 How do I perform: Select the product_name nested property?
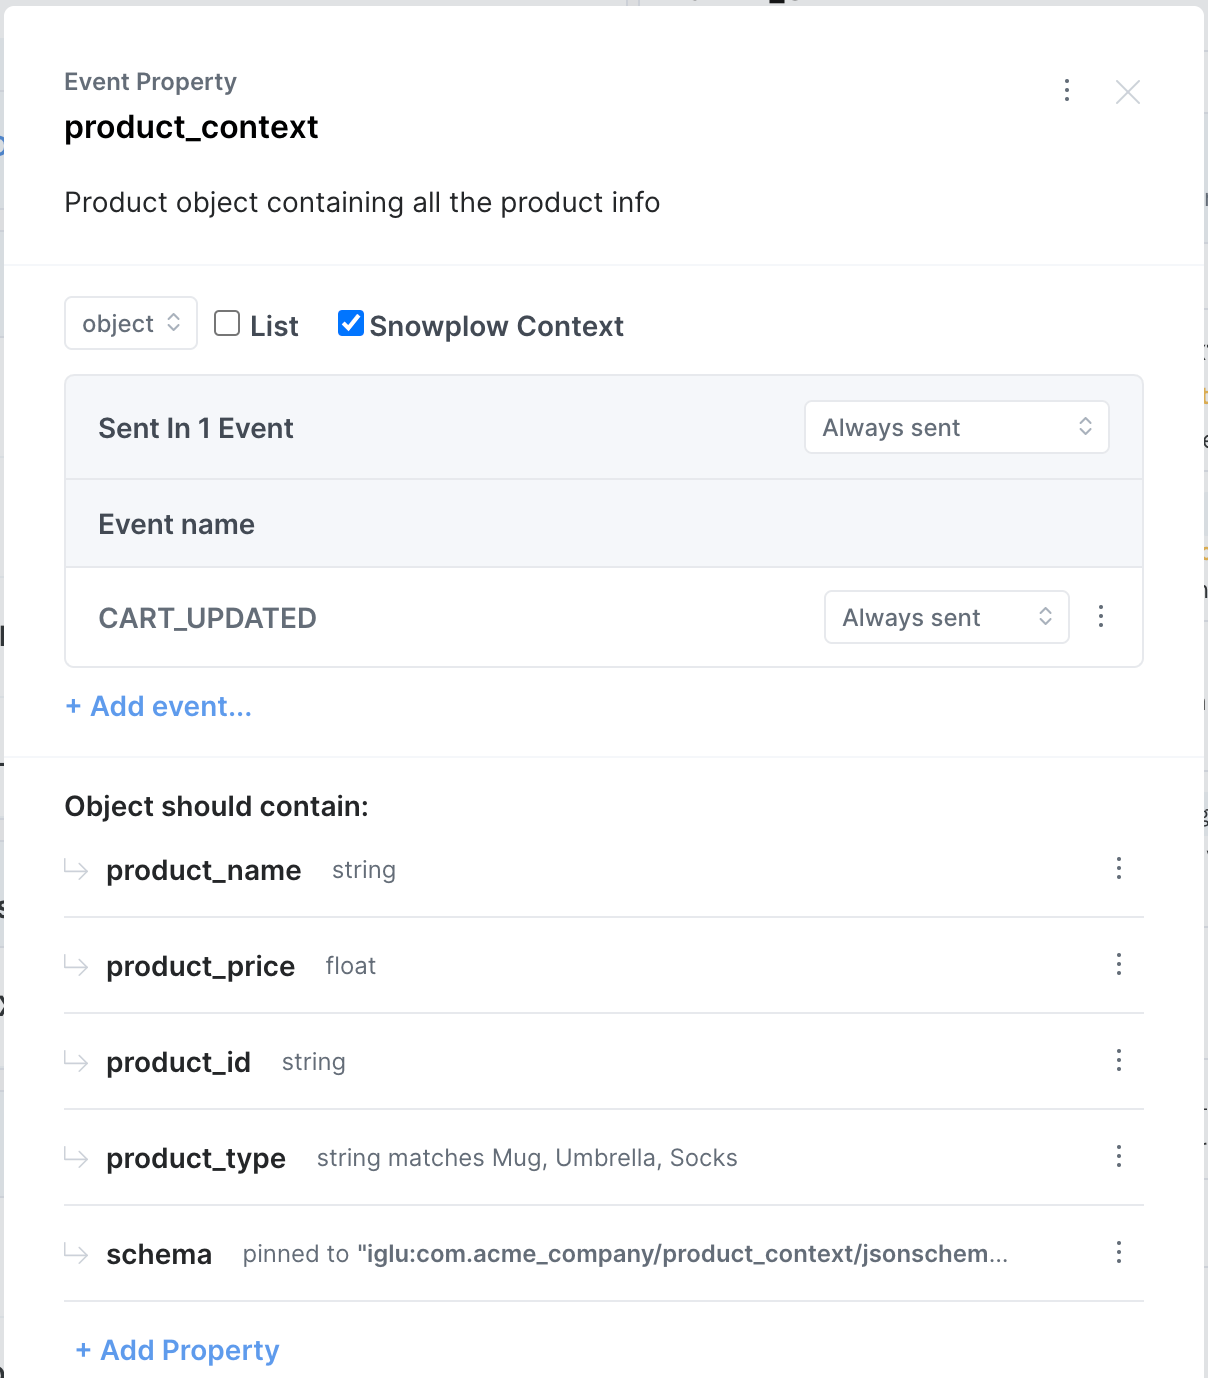point(203,870)
